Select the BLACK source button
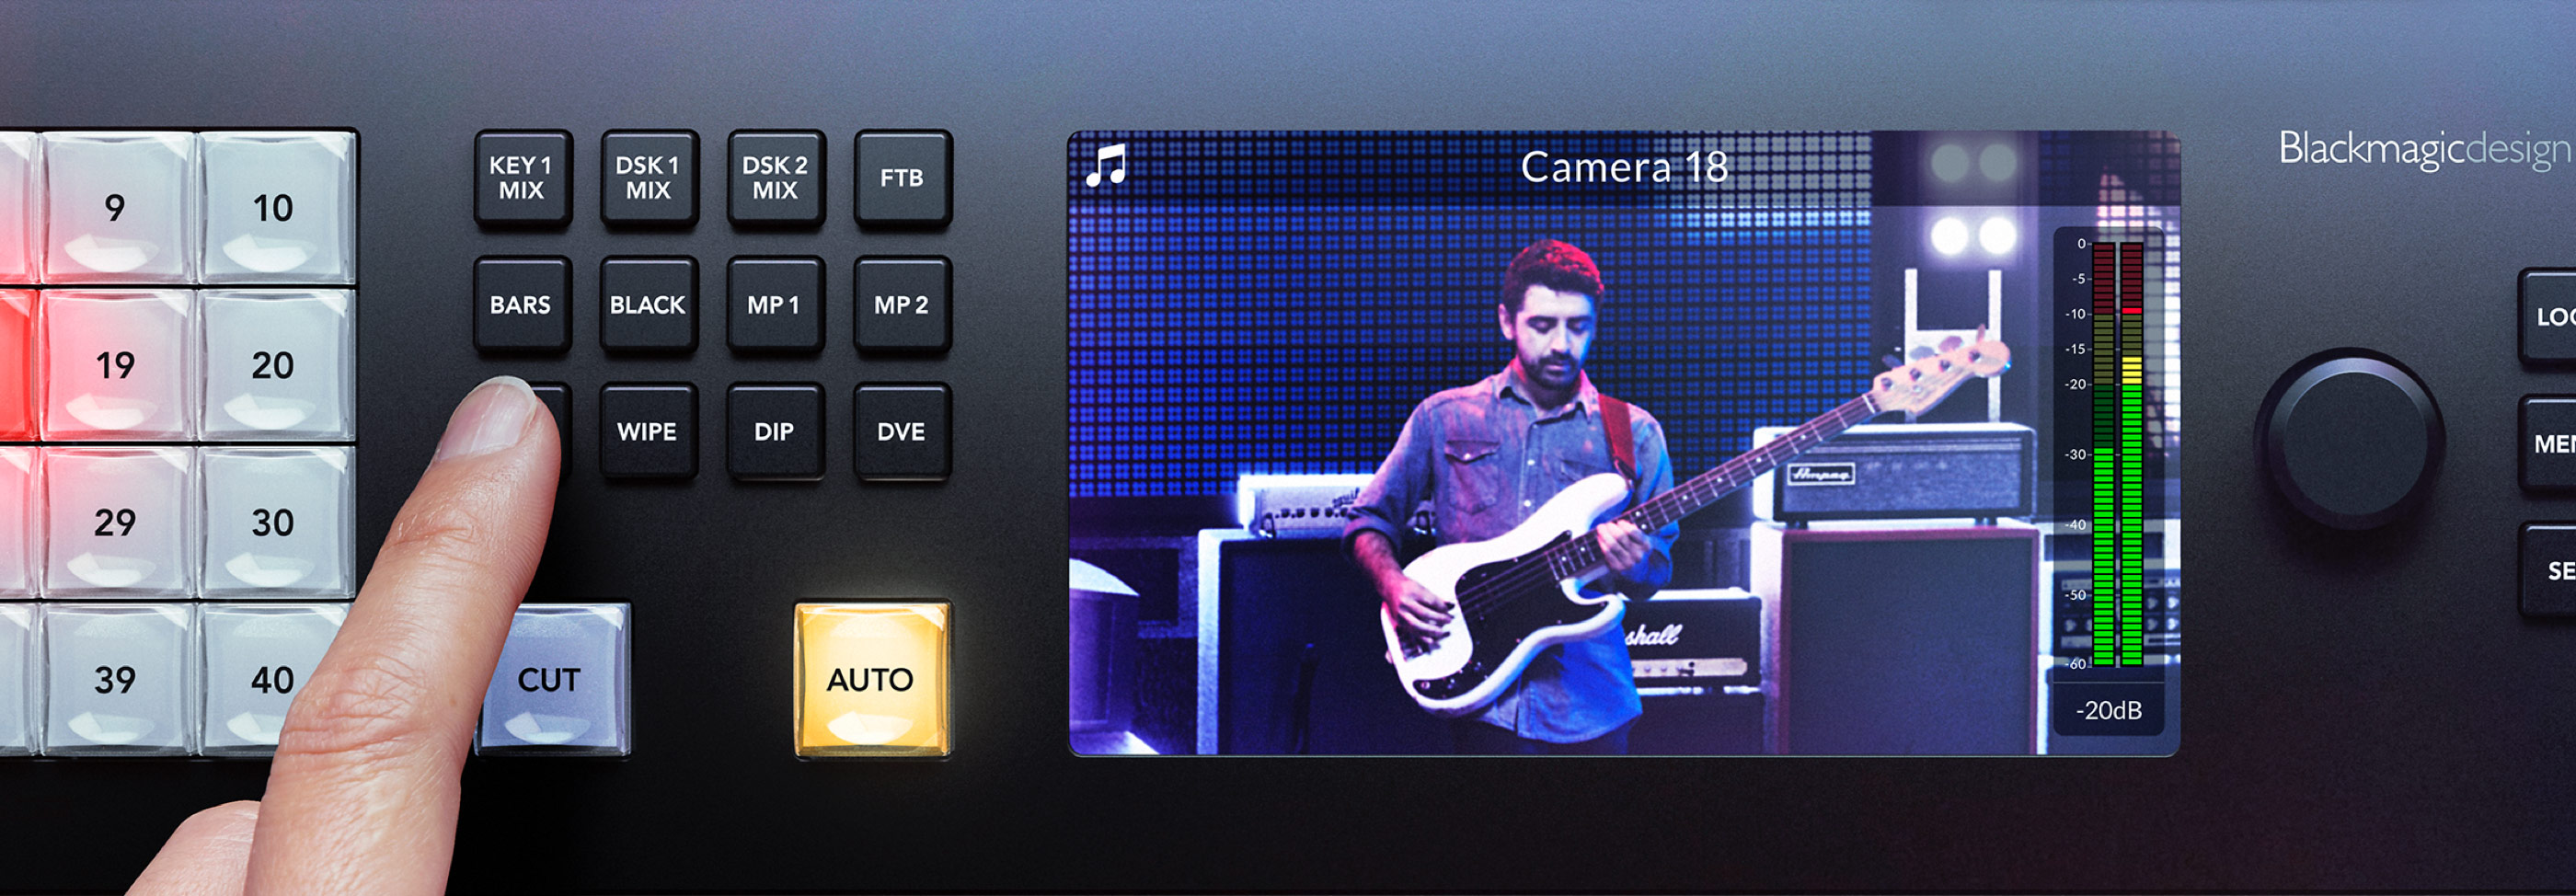This screenshot has height=896, width=2576. (648, 305)
